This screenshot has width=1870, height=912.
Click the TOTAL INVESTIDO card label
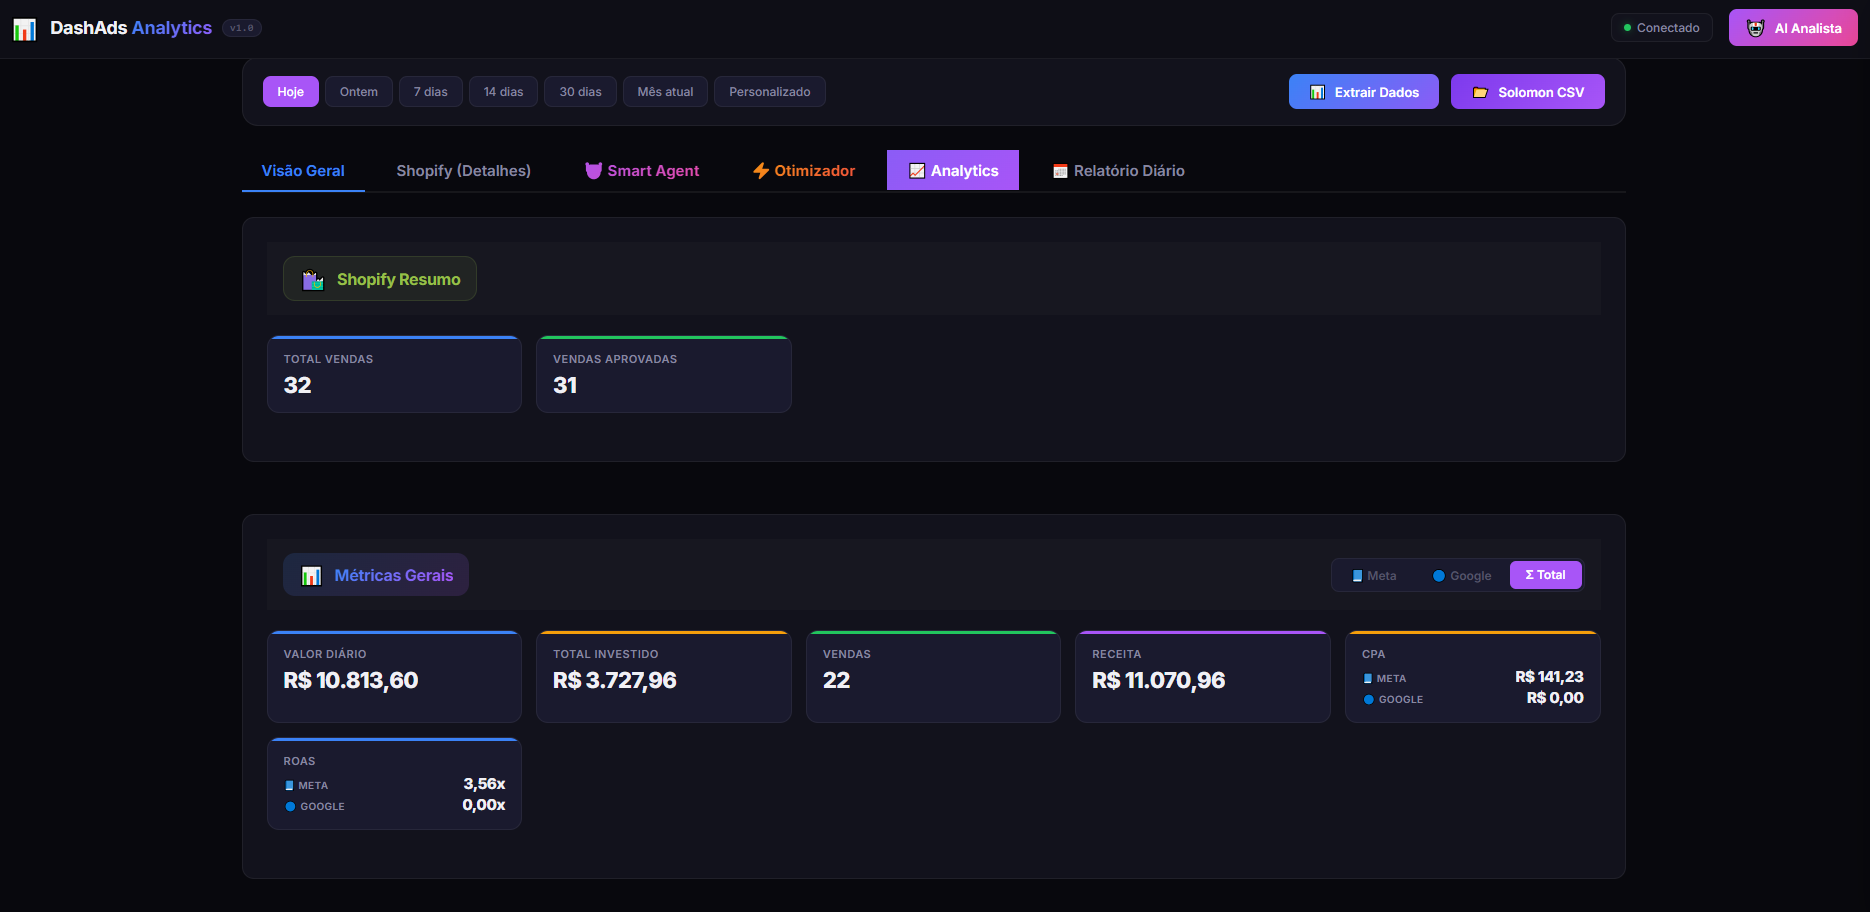tap(606, 654)
